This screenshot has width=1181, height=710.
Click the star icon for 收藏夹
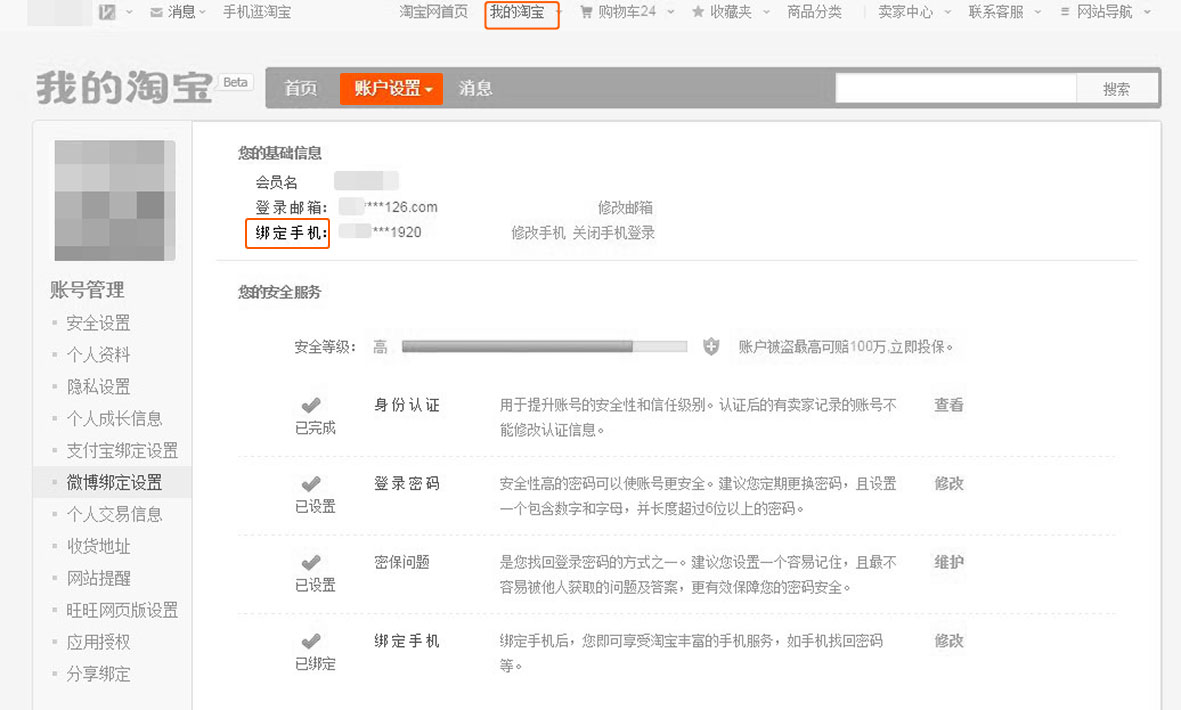(698, 12)
